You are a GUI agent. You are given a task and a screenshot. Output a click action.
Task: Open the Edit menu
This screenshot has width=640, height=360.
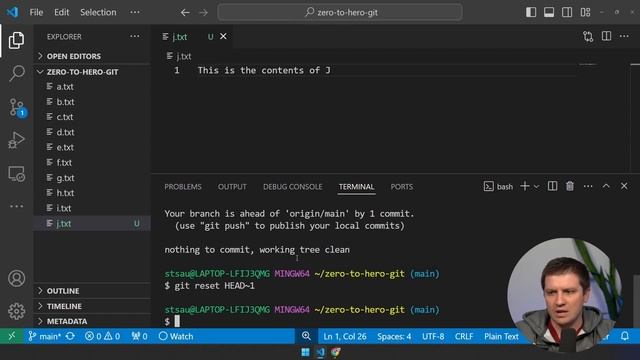point(62,12)
